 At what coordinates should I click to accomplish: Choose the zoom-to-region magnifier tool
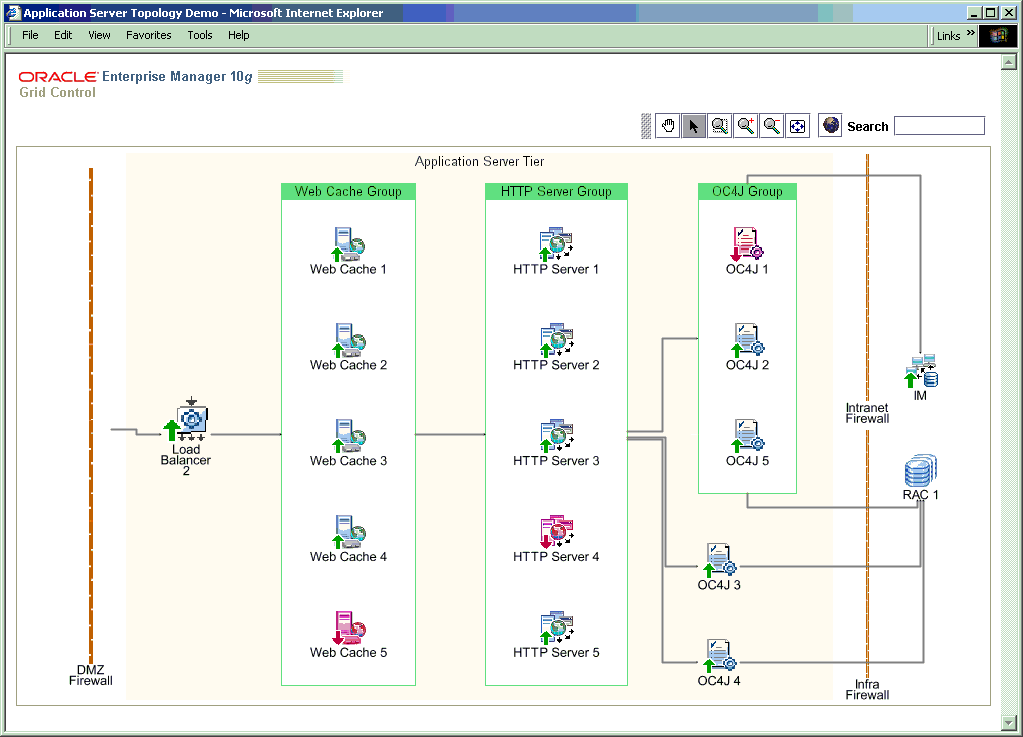click(x=720, y=126)
